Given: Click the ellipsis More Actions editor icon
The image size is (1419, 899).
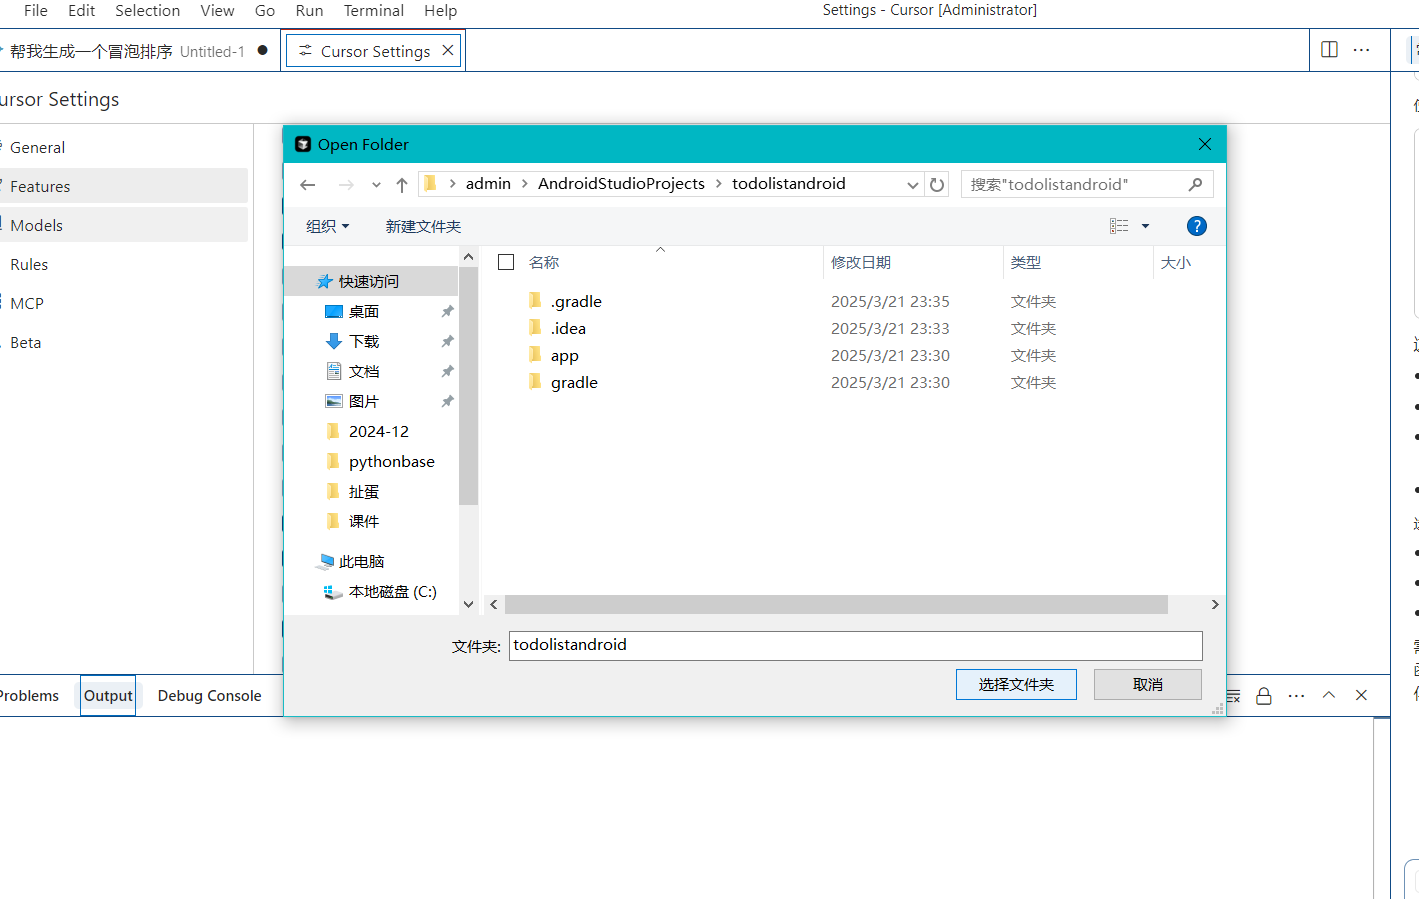Looking at the screenshot, I should click(1361, 49).
